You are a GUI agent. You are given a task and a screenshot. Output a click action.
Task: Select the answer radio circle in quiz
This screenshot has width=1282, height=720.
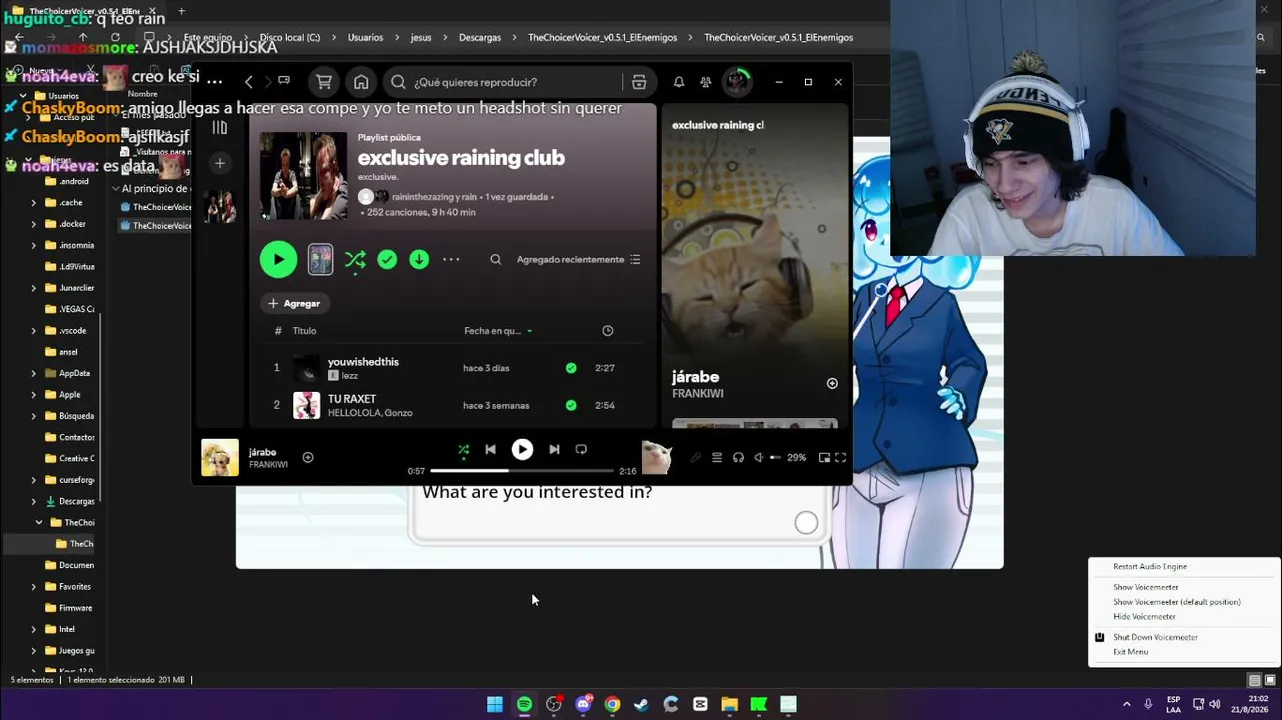click(x=806, y=523)
